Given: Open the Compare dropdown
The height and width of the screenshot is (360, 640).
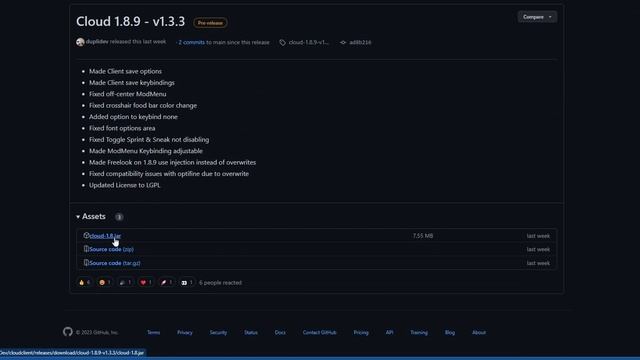Looking at the screenshot, I should pos(537,17).
